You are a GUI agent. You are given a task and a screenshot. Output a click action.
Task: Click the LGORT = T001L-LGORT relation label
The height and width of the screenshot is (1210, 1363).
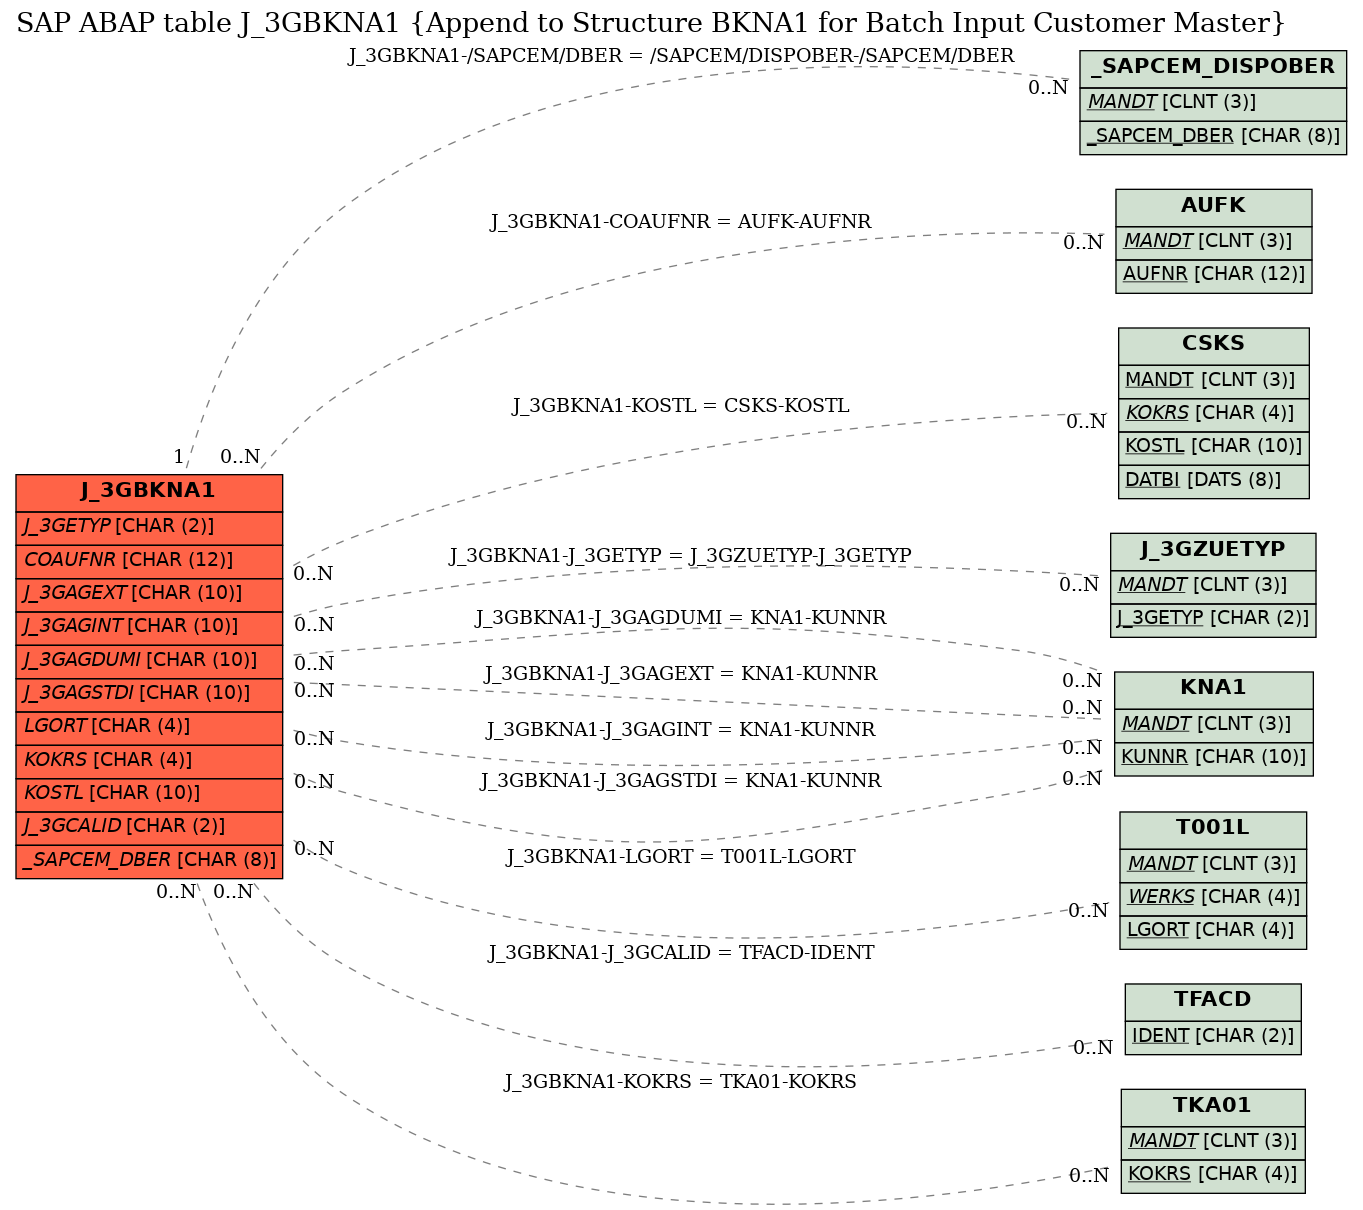tap(681, 857)
